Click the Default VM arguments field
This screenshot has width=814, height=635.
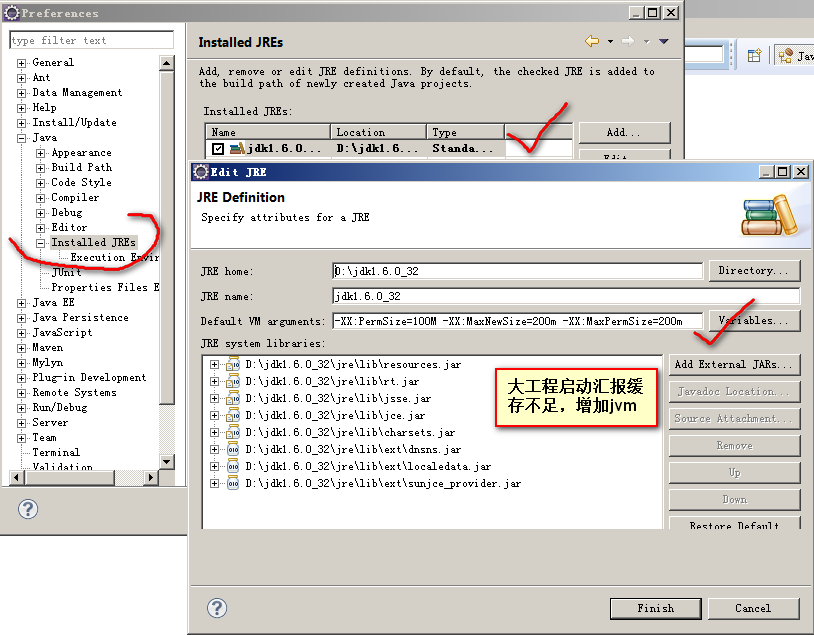517,322
